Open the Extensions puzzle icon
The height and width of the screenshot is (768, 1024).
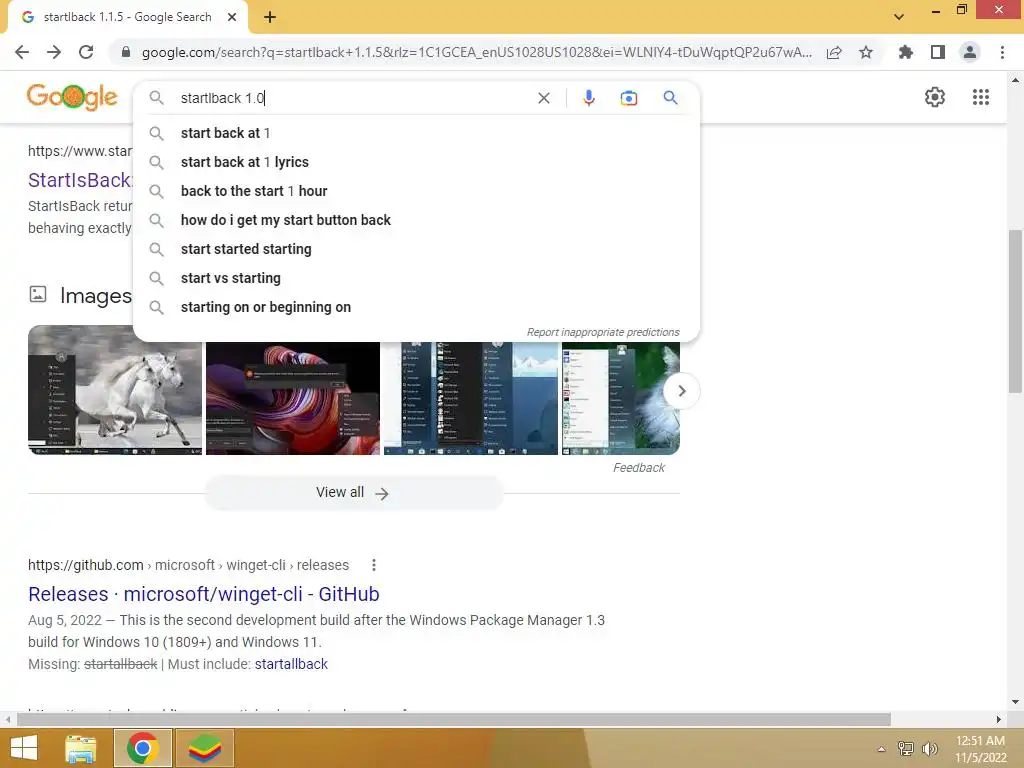906,52
